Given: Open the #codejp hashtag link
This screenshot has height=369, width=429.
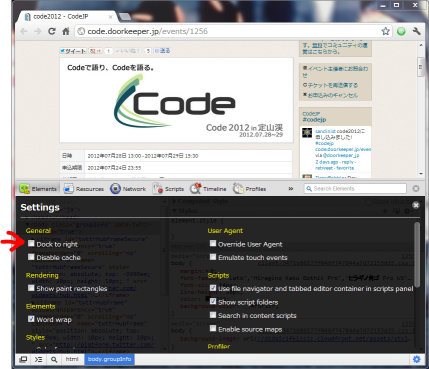Looking at the screenshot, I should 314,120.
